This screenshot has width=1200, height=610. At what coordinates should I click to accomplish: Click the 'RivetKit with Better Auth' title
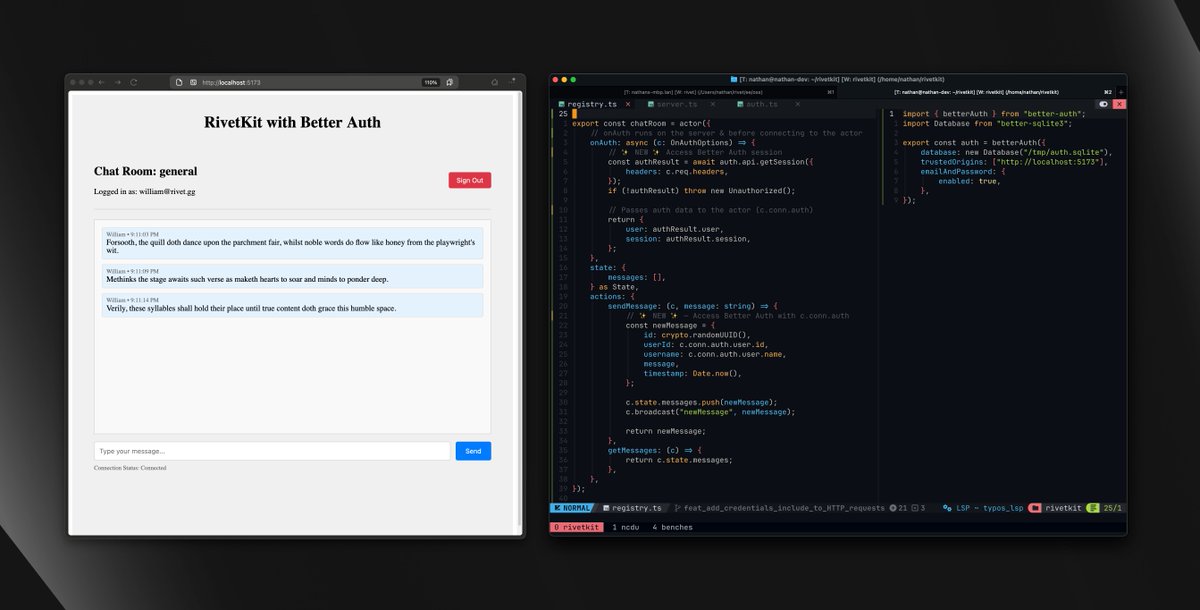[x=292, y=122]
